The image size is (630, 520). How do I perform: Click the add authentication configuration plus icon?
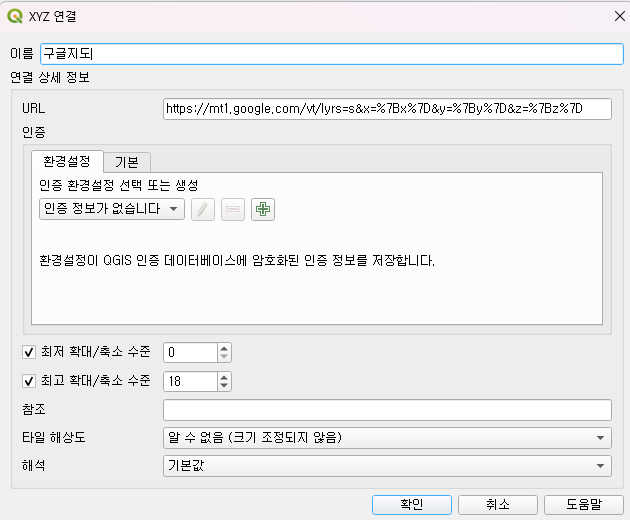[263, 209]
